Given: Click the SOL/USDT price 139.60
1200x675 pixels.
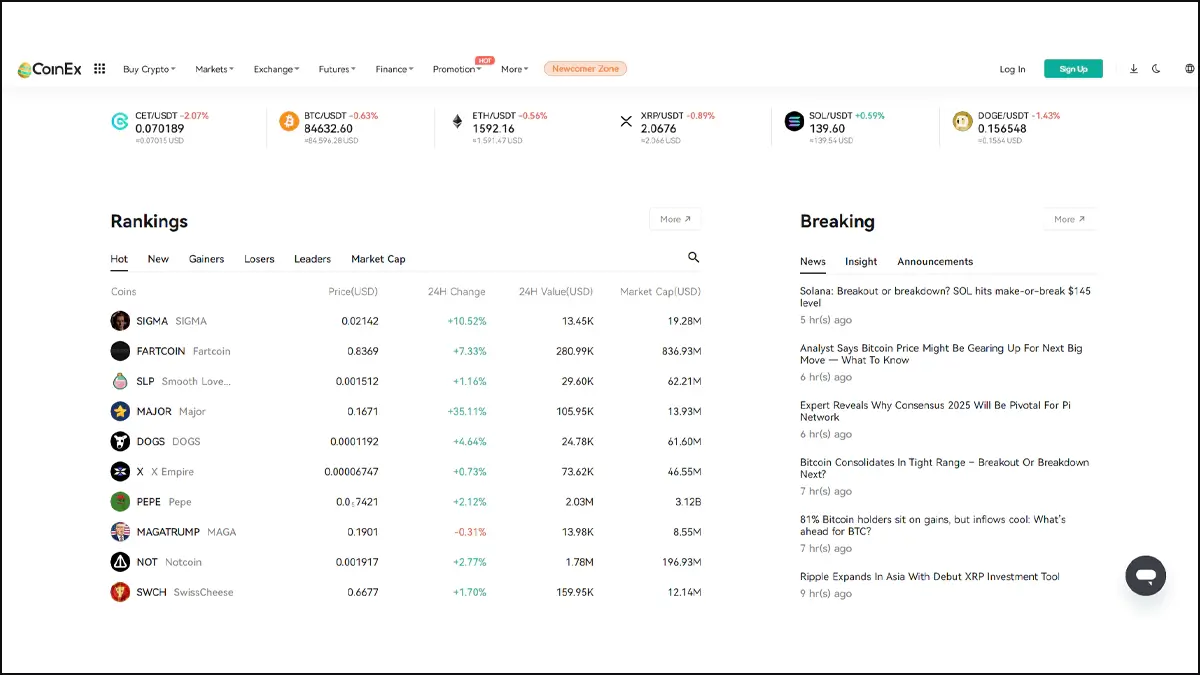Looking at the screenshot, I should [x=827, y=128].
